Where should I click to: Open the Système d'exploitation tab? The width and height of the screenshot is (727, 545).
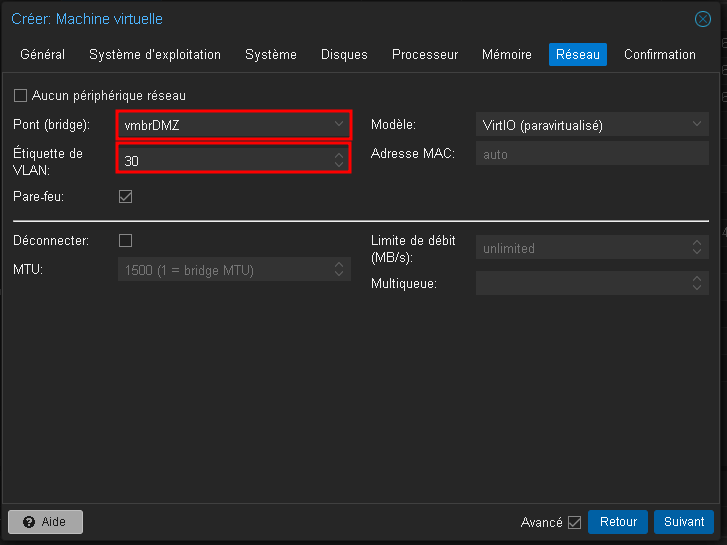coord(155,55)
